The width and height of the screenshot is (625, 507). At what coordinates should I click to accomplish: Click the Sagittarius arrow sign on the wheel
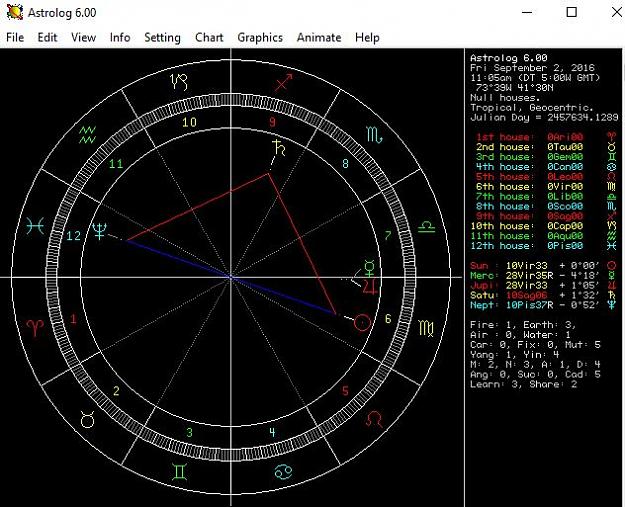tap(284, 83)
